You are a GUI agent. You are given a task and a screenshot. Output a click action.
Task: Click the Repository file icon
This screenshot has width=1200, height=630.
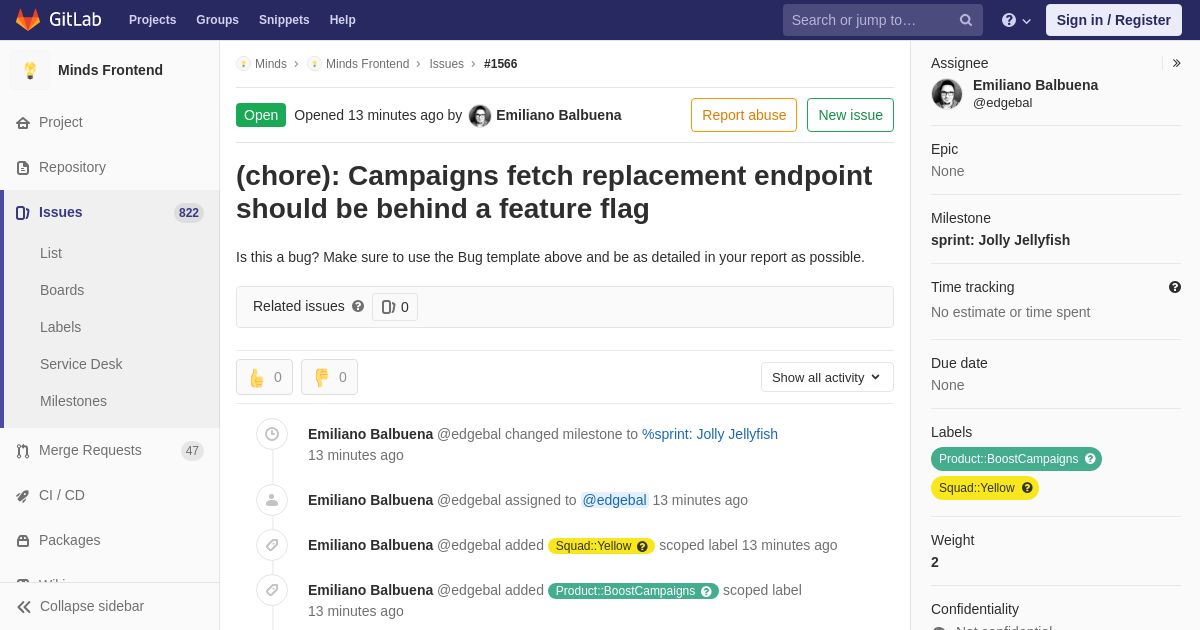point(23,168)
